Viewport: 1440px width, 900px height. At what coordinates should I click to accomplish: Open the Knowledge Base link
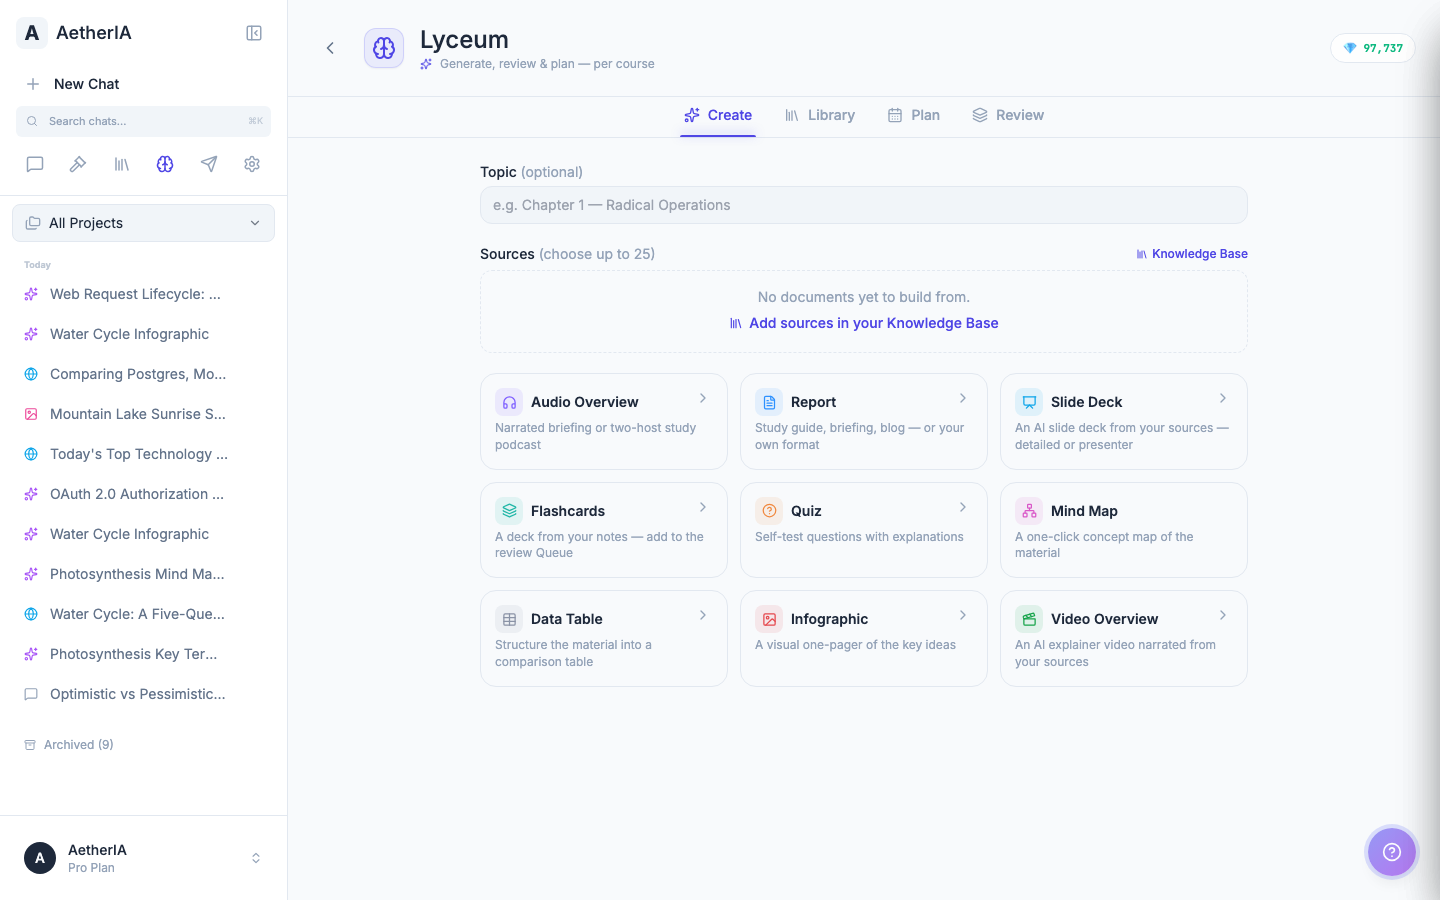(1192, 254)
